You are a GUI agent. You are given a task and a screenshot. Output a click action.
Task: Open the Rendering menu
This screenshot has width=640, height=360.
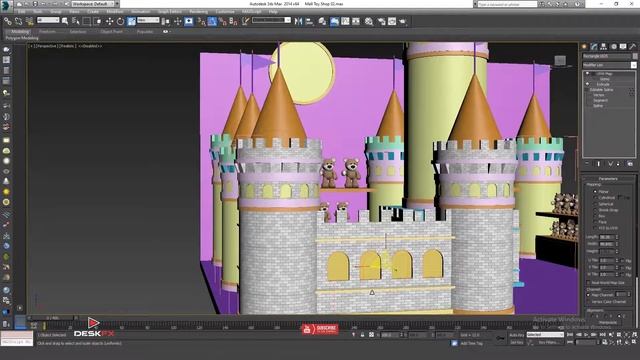tap(198, 12)
